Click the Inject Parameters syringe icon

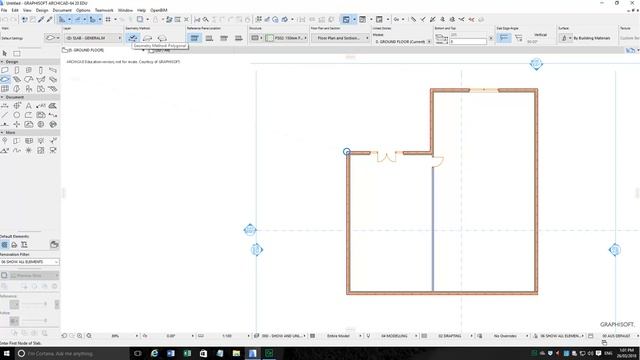(x=50, y=19)
